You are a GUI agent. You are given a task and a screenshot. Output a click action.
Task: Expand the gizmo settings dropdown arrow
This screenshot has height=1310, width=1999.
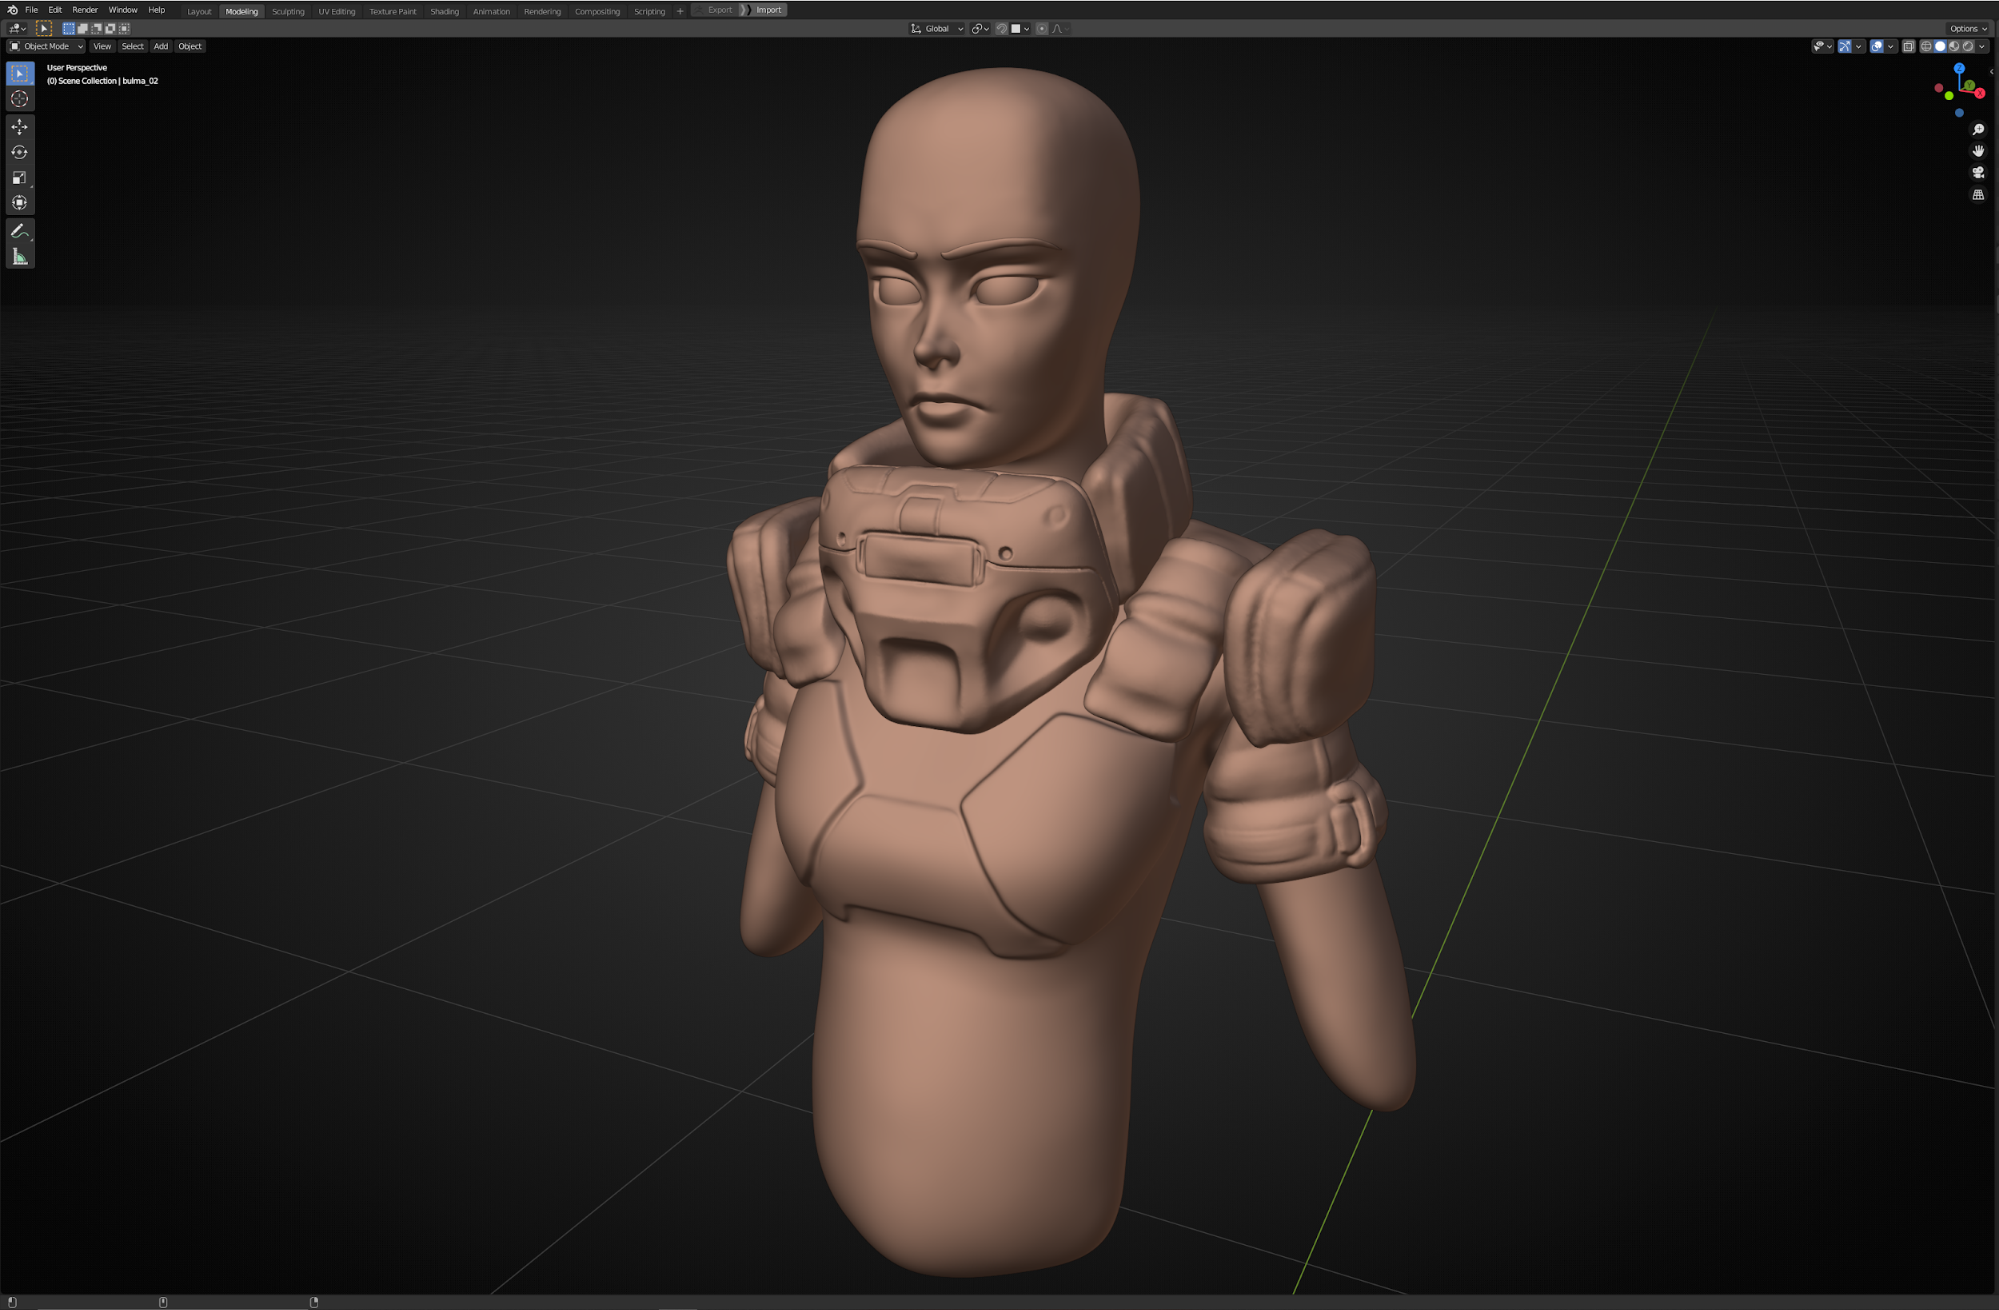point(1858,46)
